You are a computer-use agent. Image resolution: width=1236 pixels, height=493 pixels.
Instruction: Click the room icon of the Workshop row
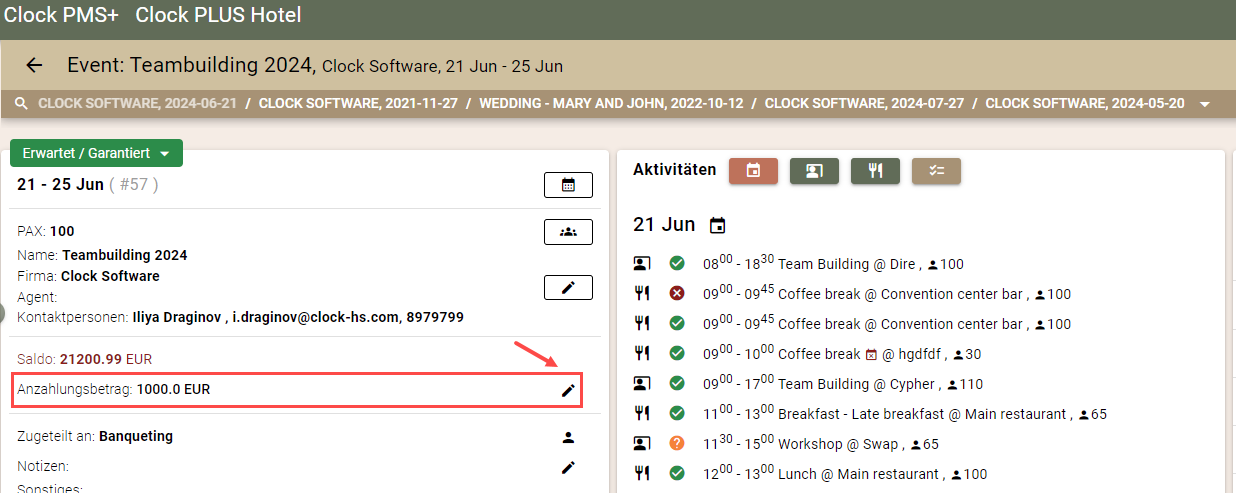point(642,444)
